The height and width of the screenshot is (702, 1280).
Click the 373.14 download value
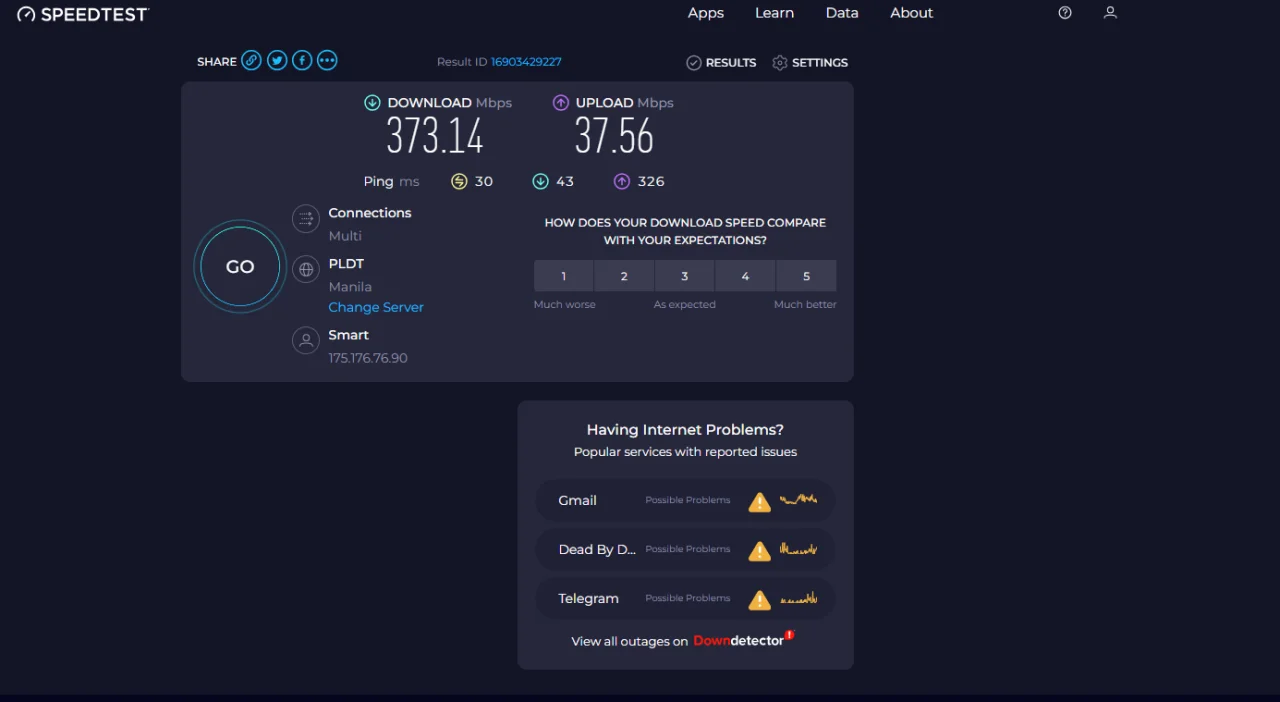tap(435, 136)
